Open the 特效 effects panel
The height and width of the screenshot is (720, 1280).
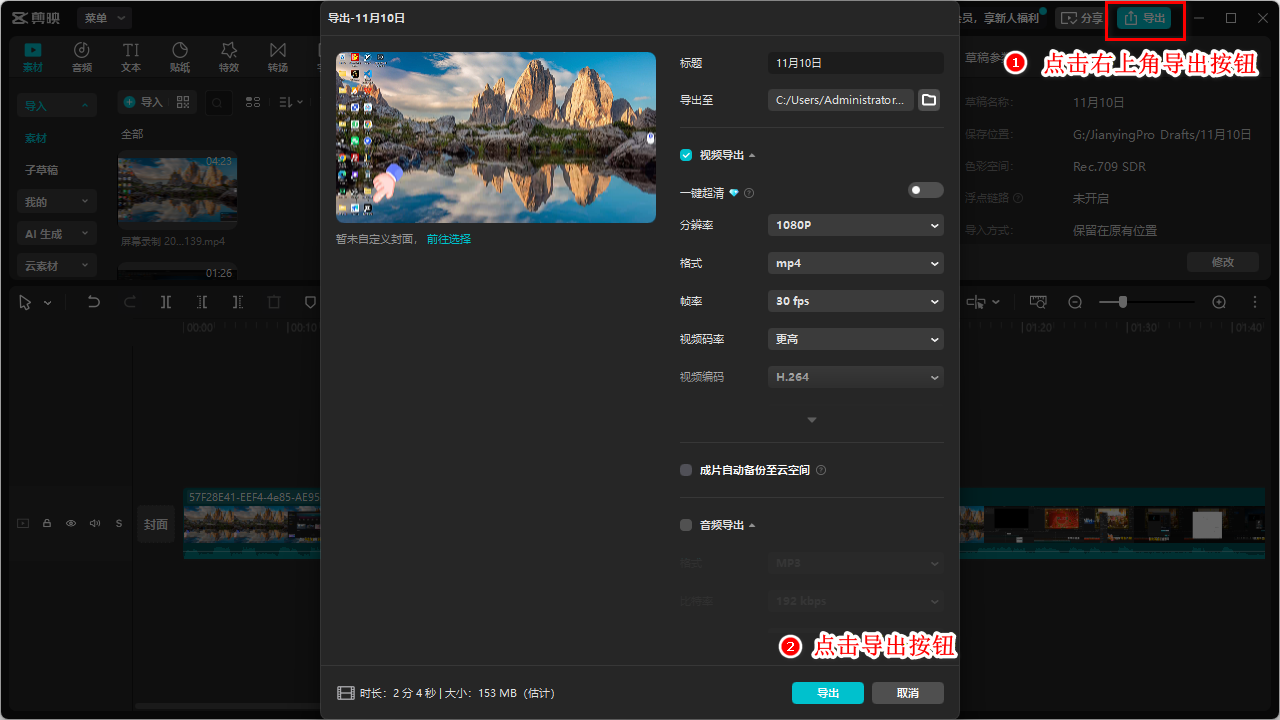(228, 56)
